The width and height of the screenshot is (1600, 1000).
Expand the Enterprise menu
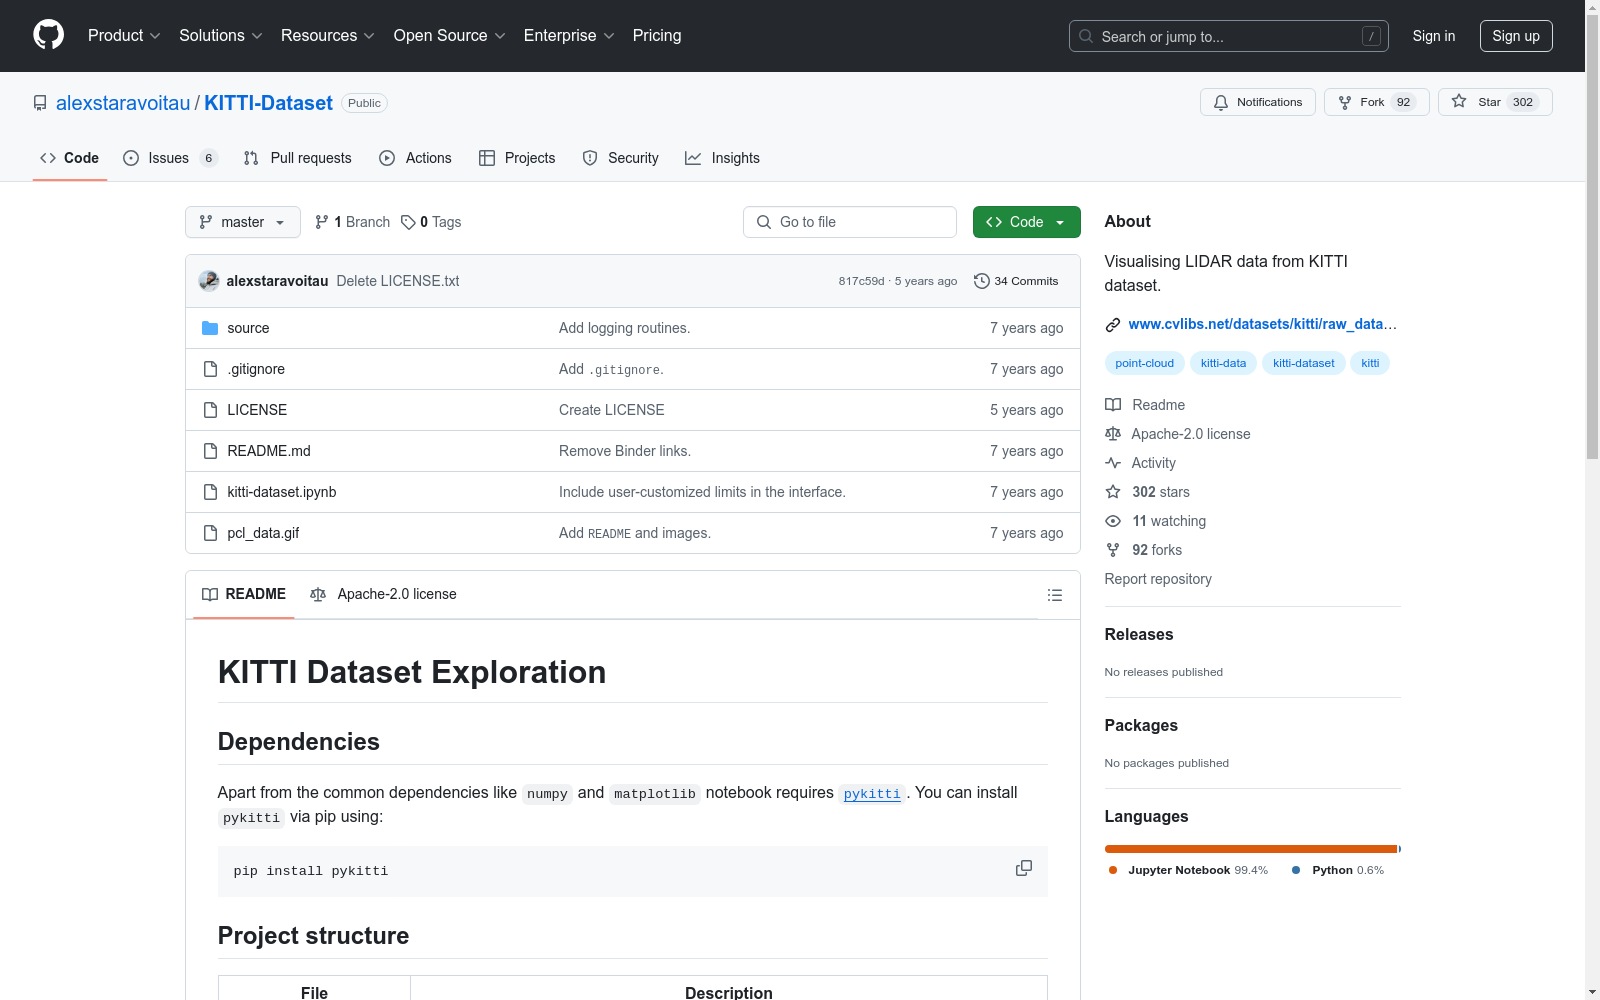(569, 36)
